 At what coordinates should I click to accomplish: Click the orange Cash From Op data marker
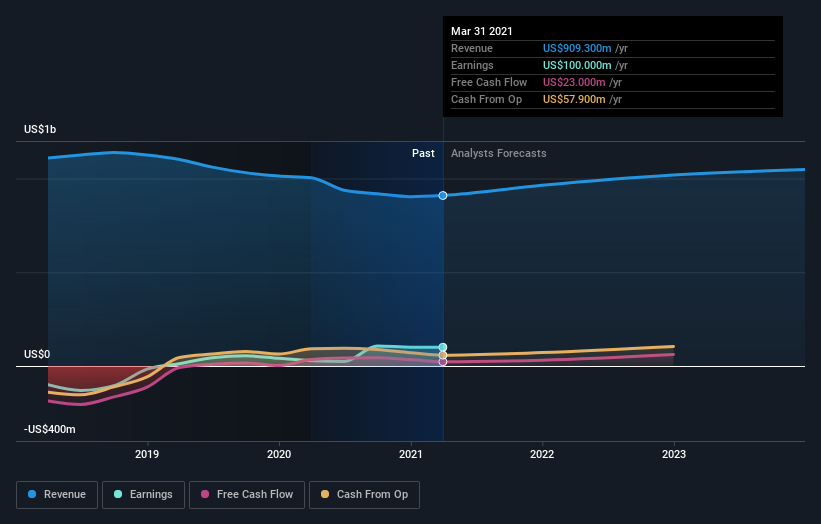[443, 355]
